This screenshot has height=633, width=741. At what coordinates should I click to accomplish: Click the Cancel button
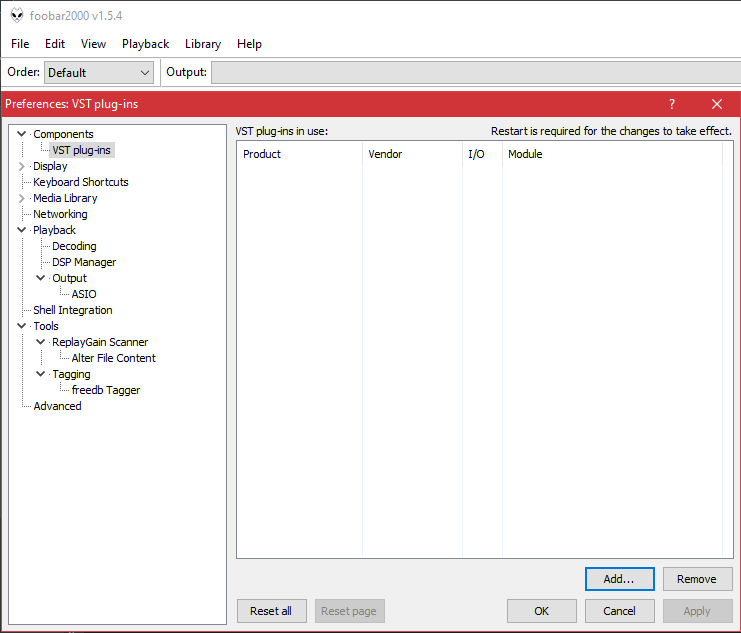620,611
